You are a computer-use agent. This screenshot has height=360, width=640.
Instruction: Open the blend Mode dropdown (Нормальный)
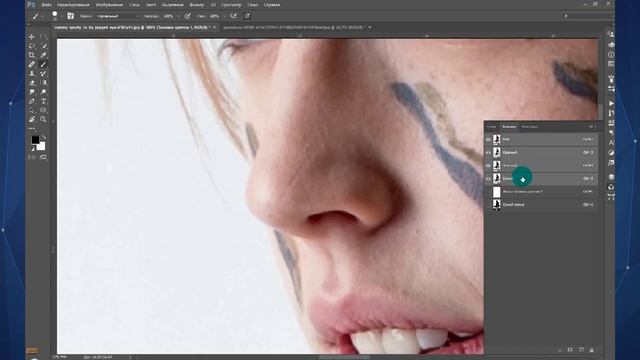pyautogui.click(x=118, y=16)
